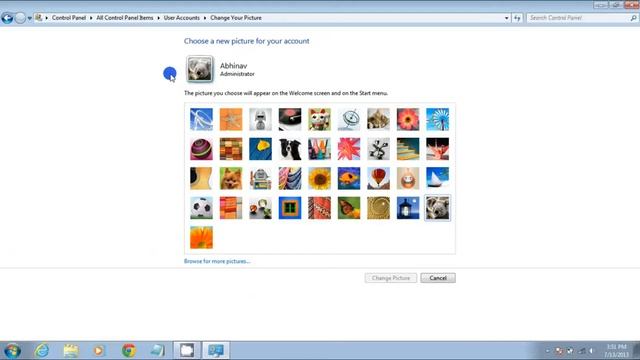Pick the orange brick tiles picture
Screen dimensions: 640x360
[x=231, y=208]
